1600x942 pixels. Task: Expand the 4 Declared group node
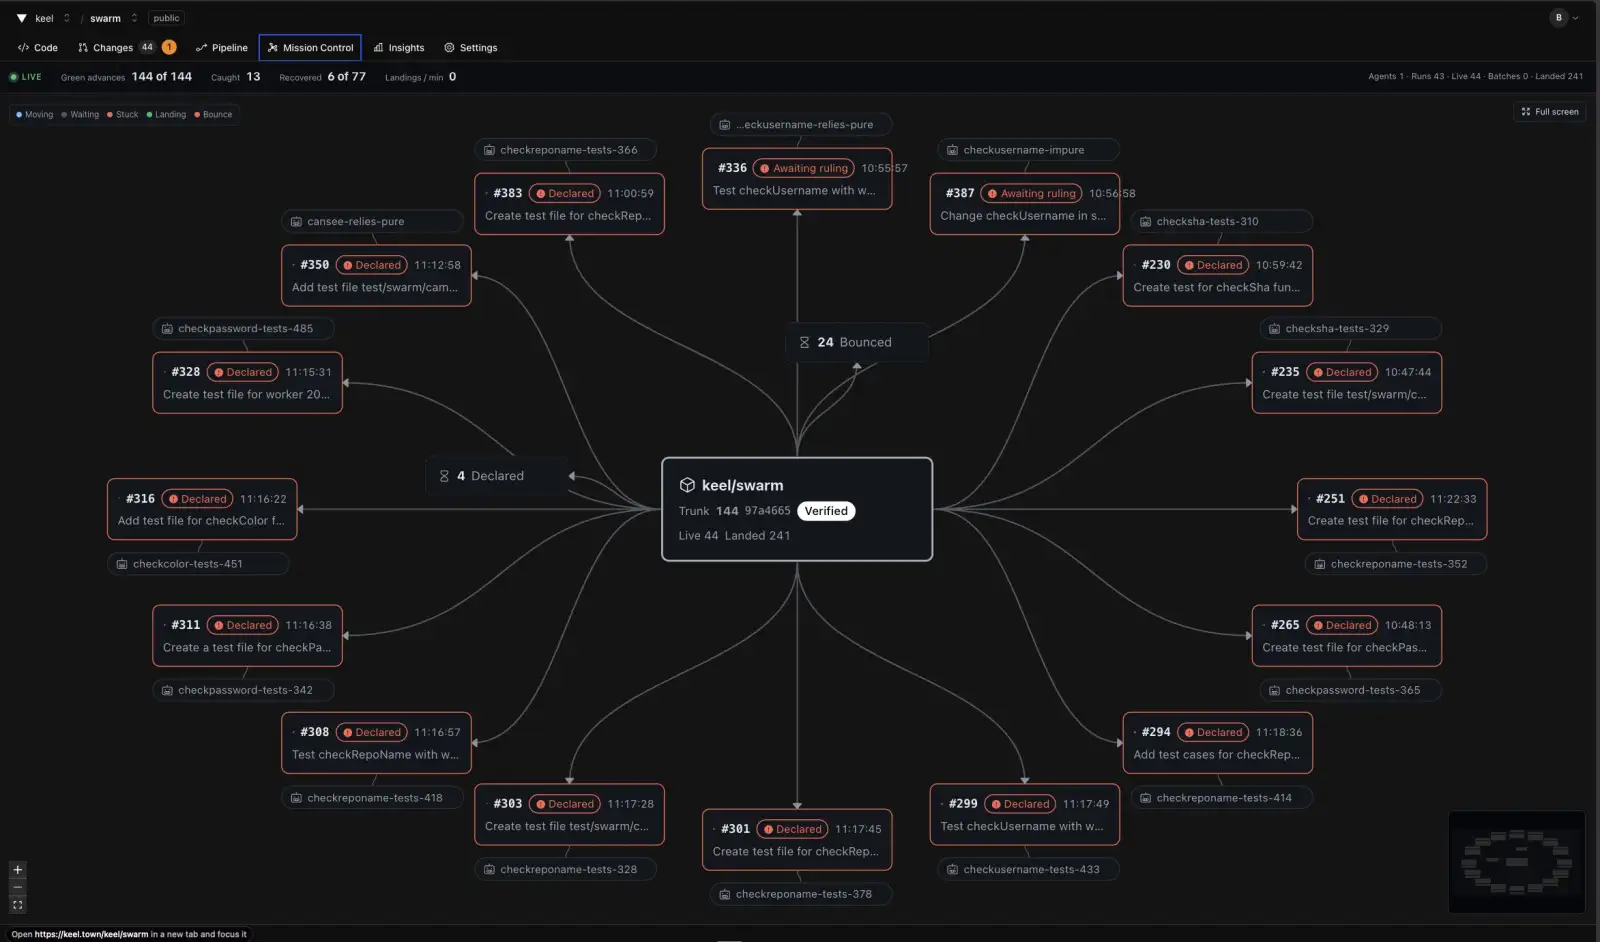pos(497,476)
